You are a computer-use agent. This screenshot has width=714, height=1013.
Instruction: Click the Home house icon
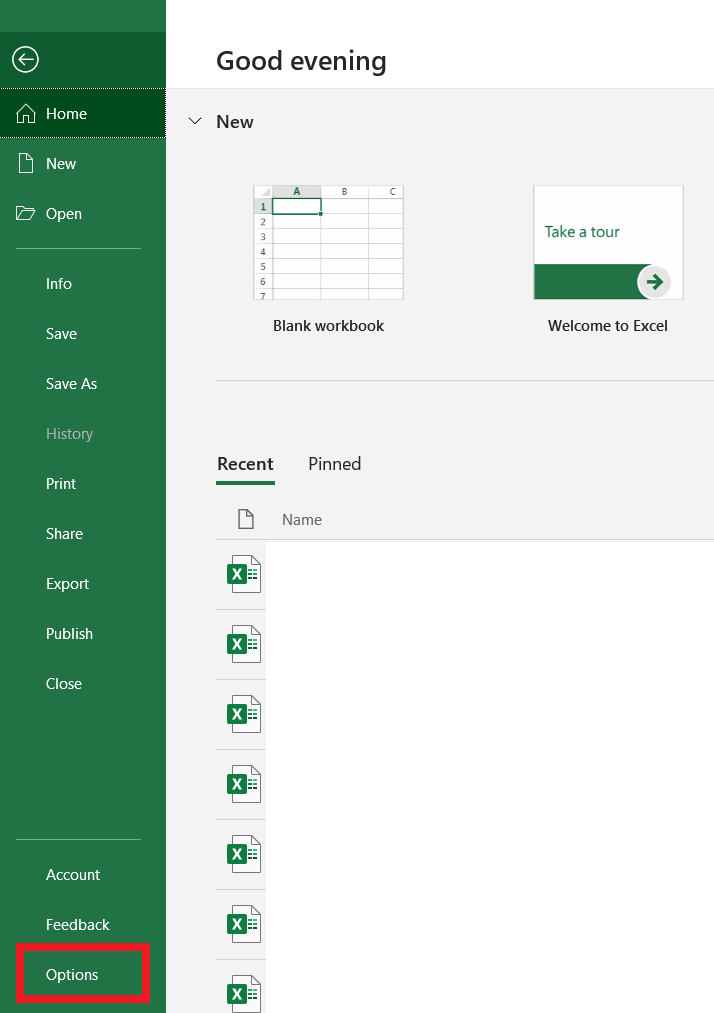coord(26,113)
